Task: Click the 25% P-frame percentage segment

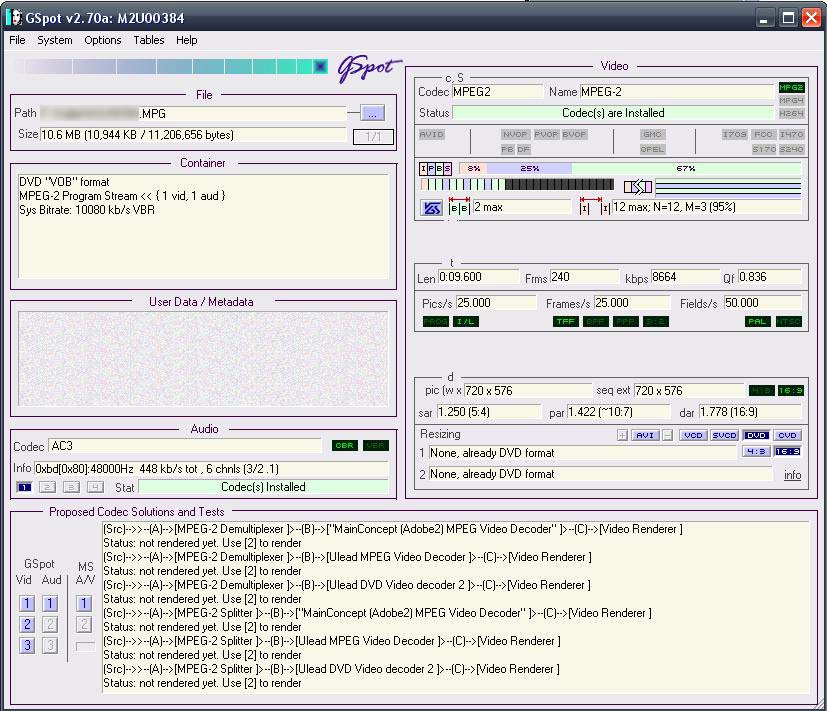Action: [x=529, y=168]
